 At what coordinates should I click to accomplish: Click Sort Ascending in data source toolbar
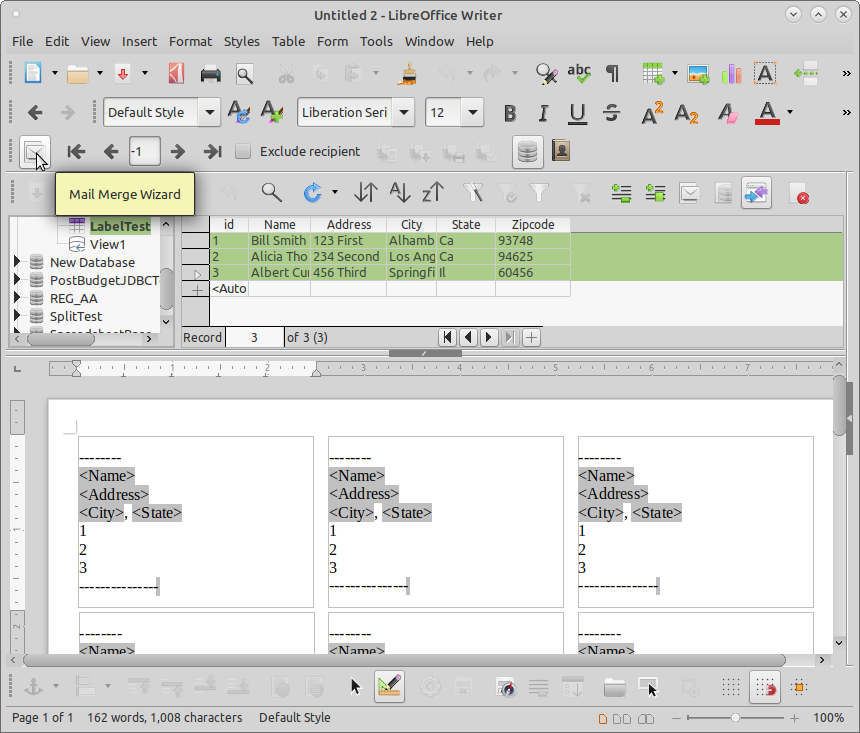(400, 192)
